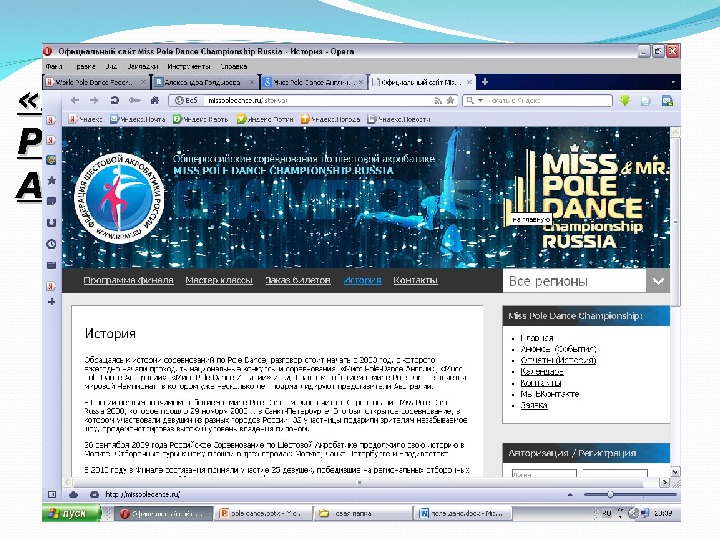
Task: Click the 'Отчеты (История)' sidebar link
Action: click(x=558, y=360)
